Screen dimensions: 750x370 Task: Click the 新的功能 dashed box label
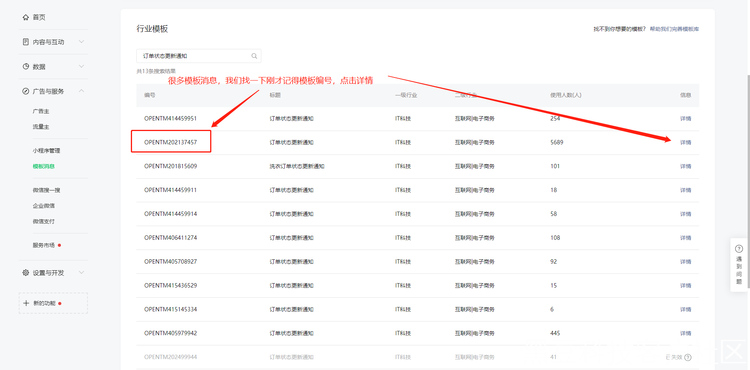[44, 303]
